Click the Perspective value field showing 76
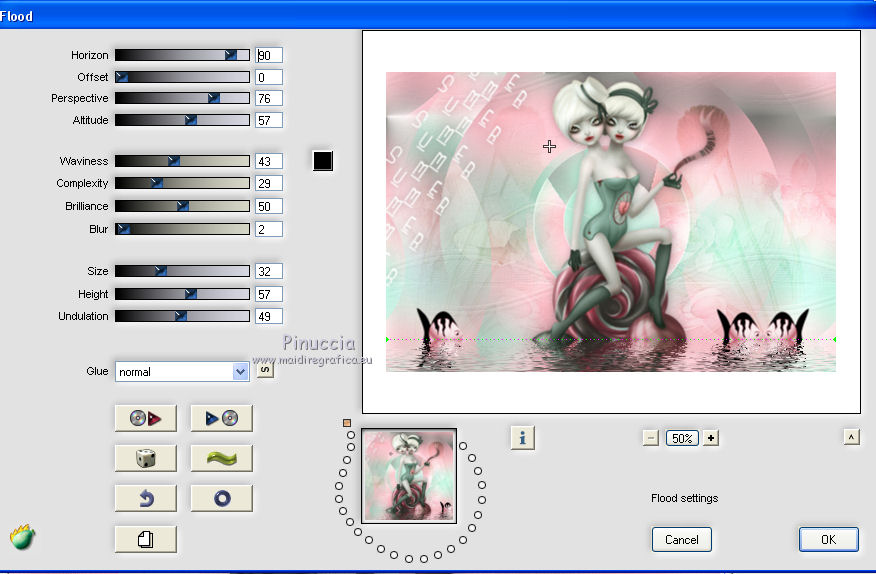Image resolution: width=876 pixels, height=574 pixels. [269, 98]
